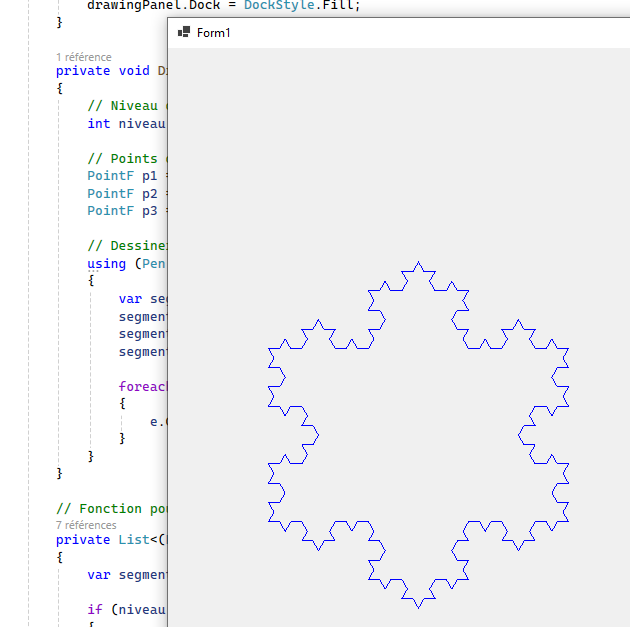Image resolution: width=630 pixels, height=627 pixels.
Task: Click the 'PointF p1' declaration
Action: 123,176
